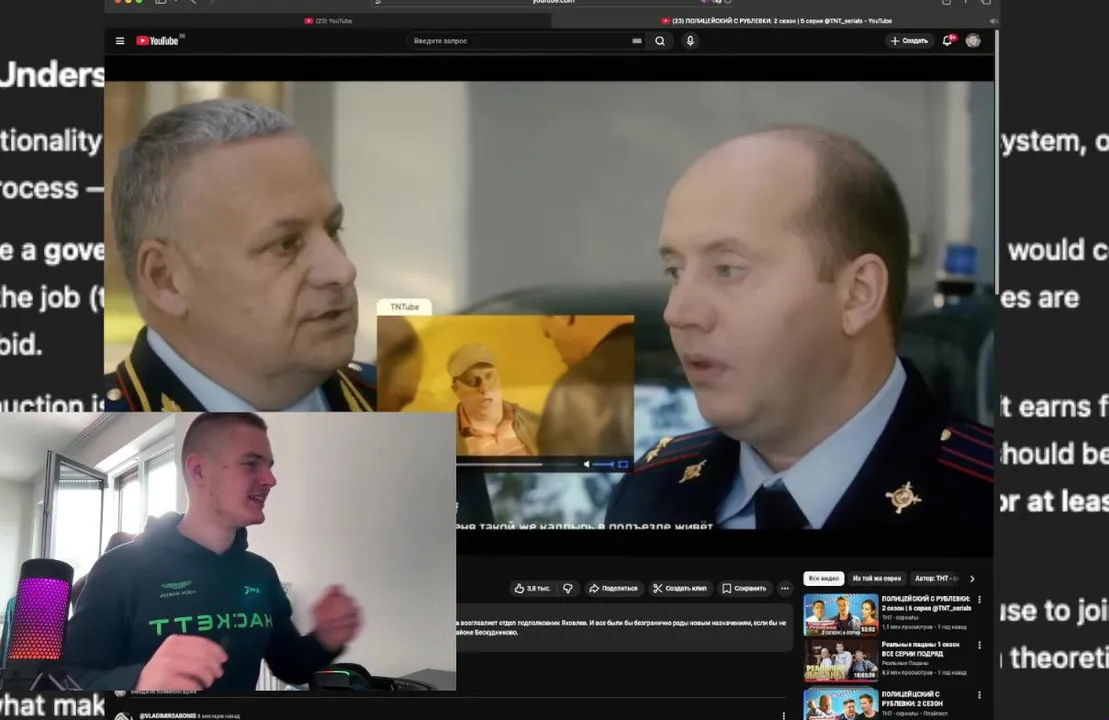The image size is (1109, 720).
Task: Select the Все видео filter chip
Action: pos(824,579)
